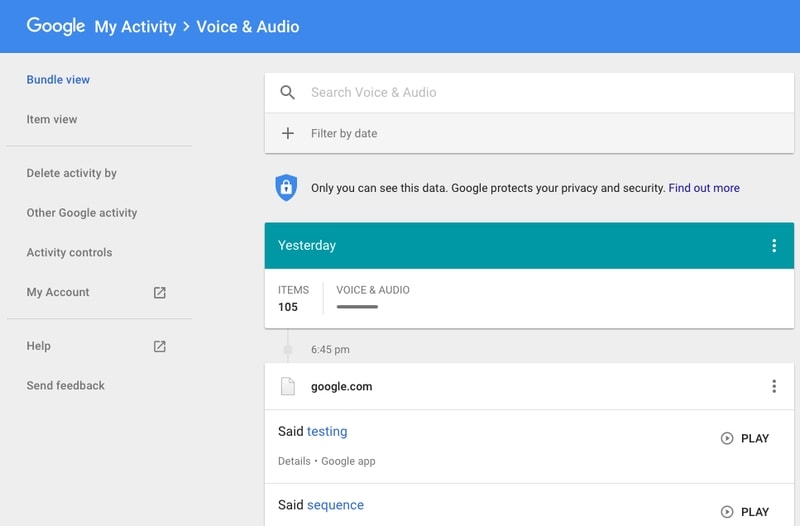Open the 'testing' search link
Viewport: 800px width, 526px height.
coord(327,432)
